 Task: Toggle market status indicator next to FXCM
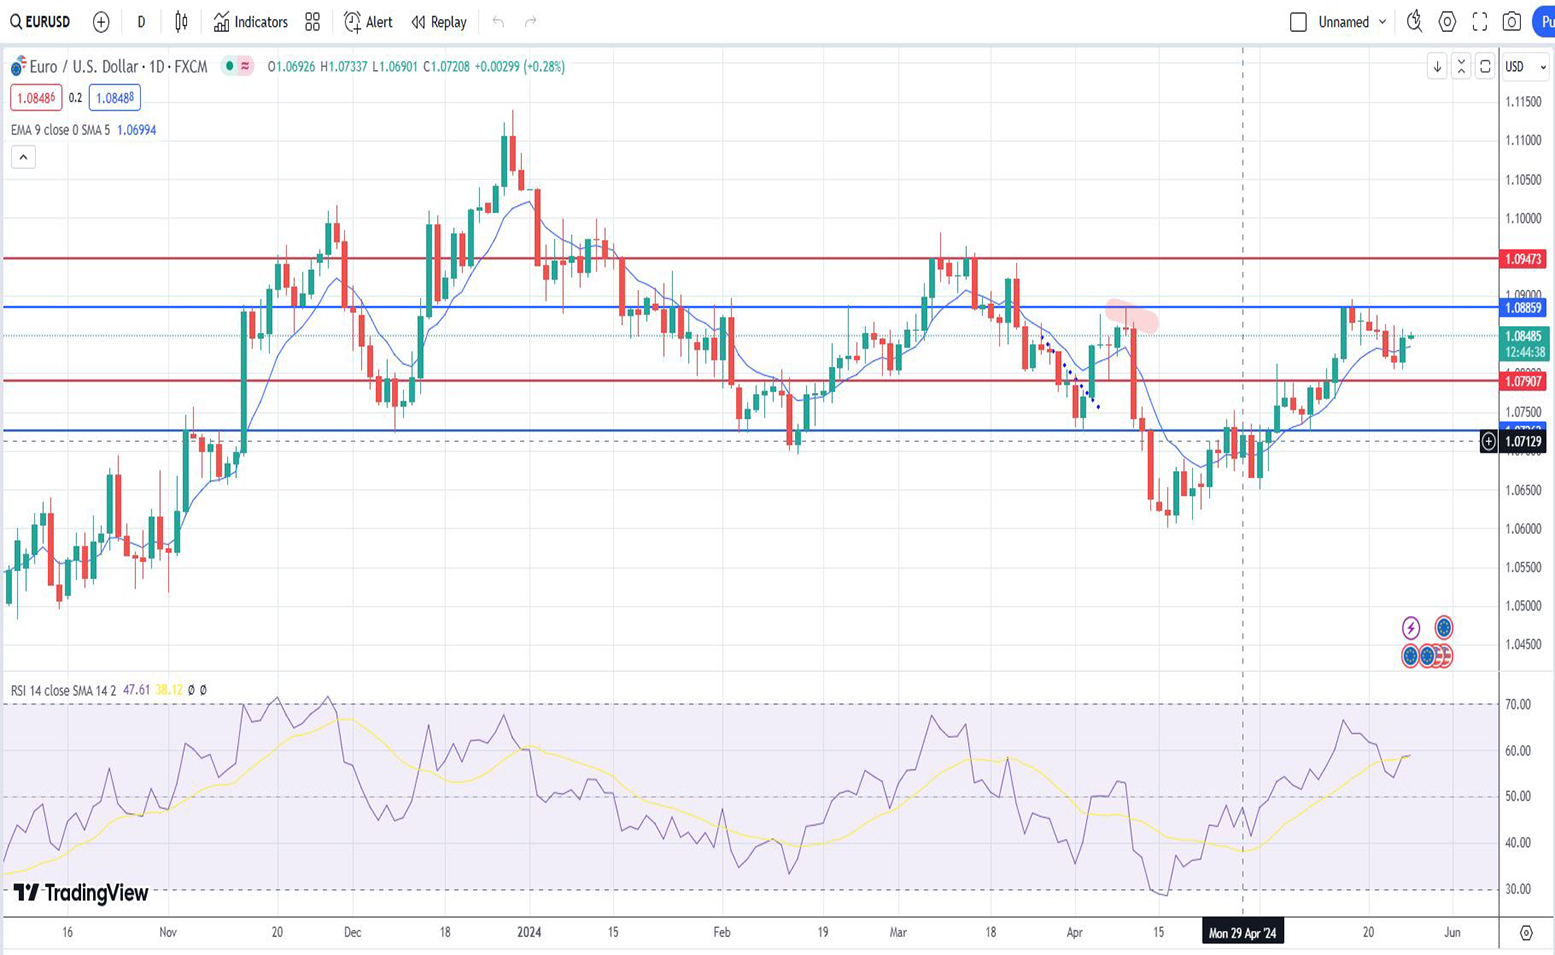(x=230, y=67)
